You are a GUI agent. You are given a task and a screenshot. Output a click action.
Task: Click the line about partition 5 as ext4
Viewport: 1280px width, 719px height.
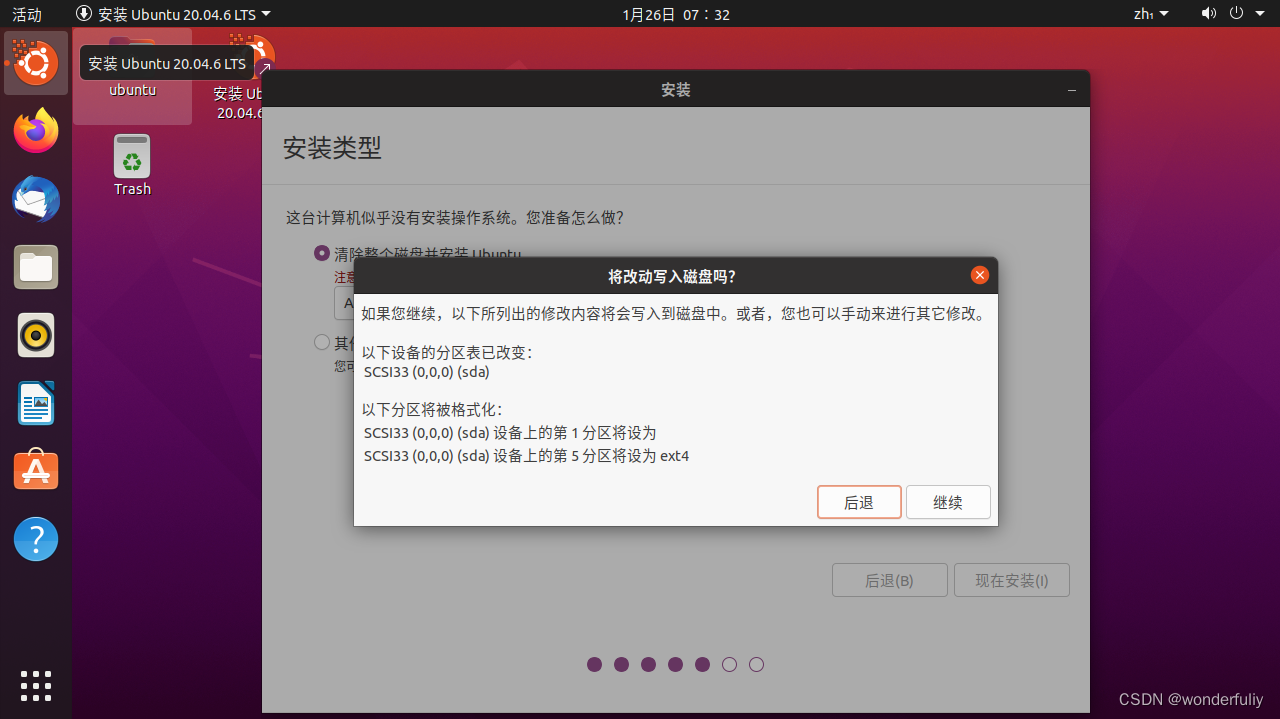526,456
